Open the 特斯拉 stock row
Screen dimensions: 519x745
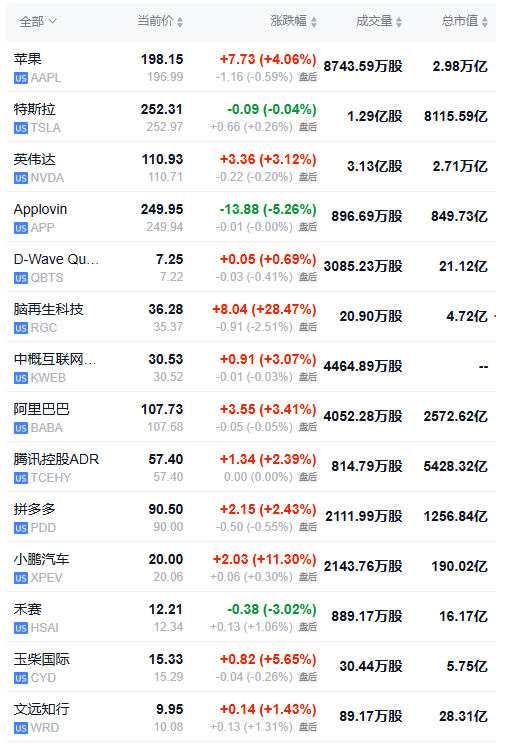tap(251, 117)
